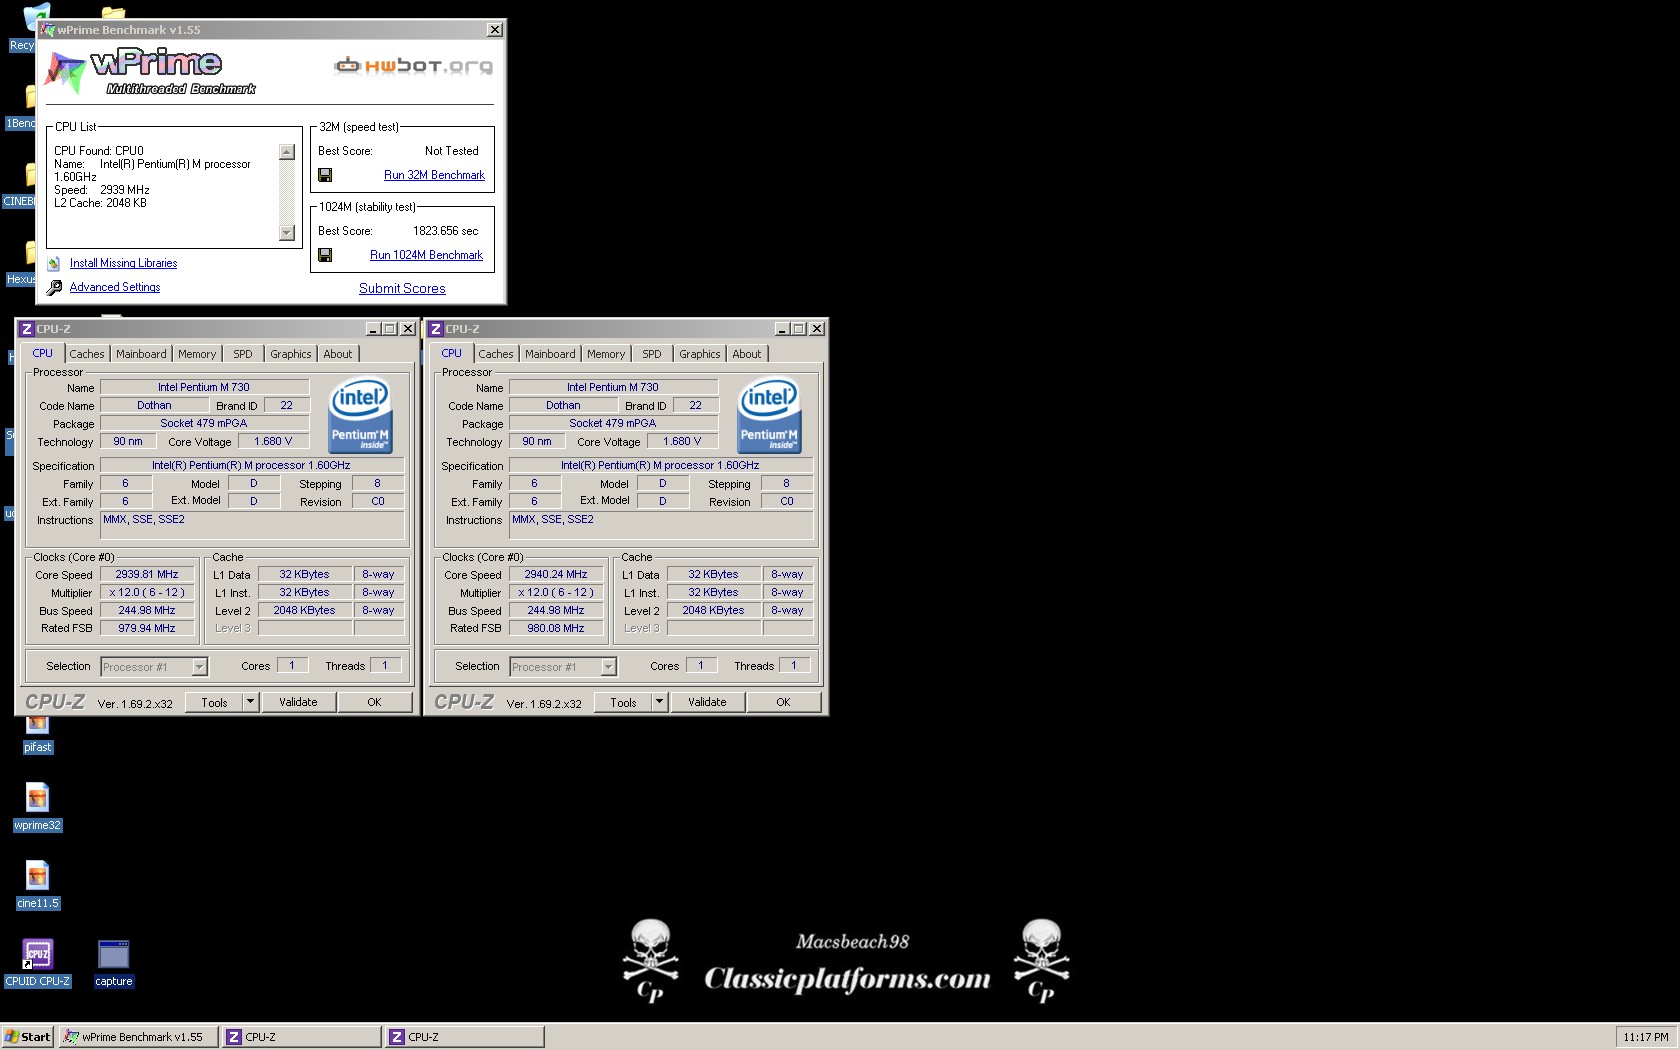The height and width of the screenshot is (1050, 1680).
Task: Switch to SPD tab in right CPU-Z
Action: [652, 354]
